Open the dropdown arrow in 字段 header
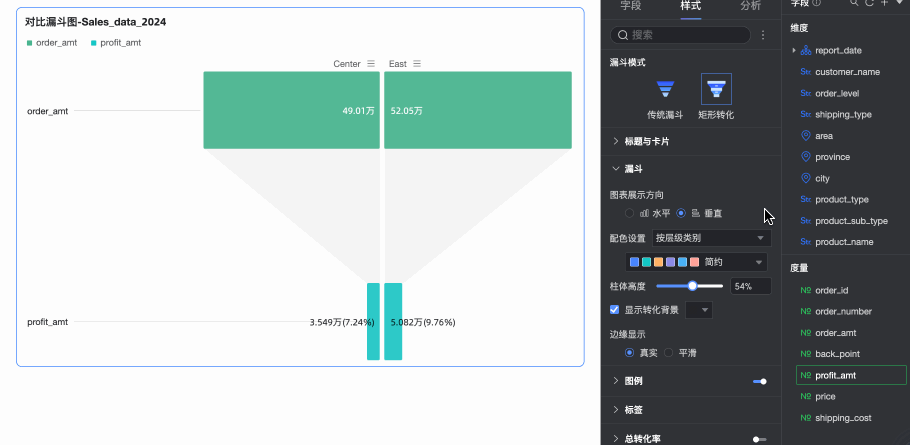 900,3
